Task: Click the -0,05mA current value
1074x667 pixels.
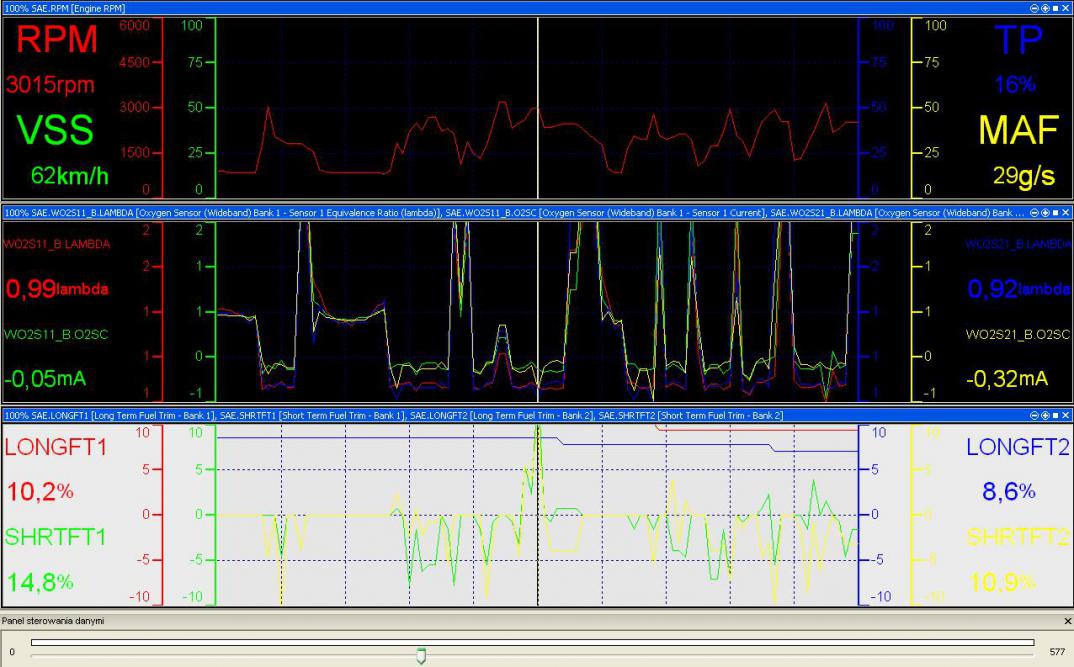Action: (x=45, y=379)
